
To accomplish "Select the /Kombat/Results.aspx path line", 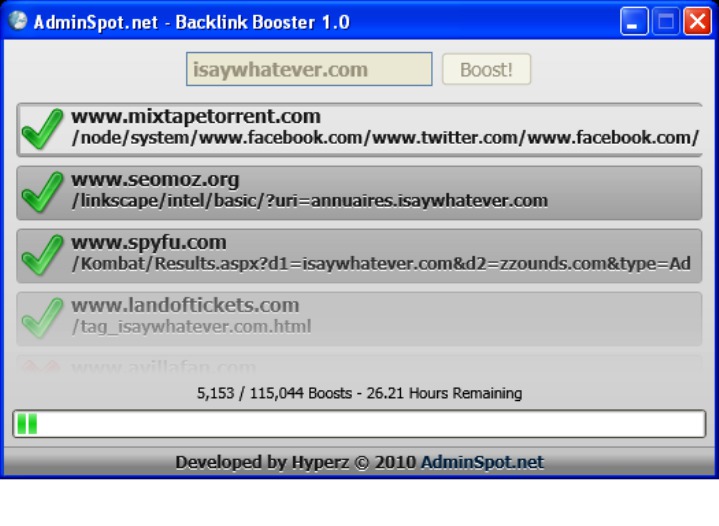I will tap(381, 264).
